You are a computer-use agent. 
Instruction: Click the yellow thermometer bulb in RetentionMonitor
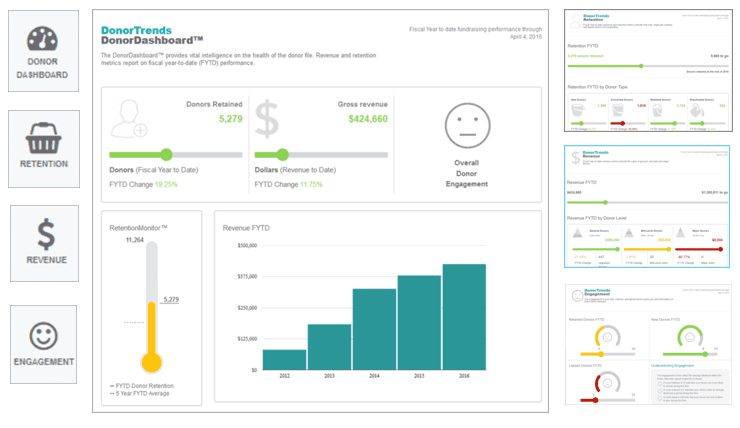point(151,362)
